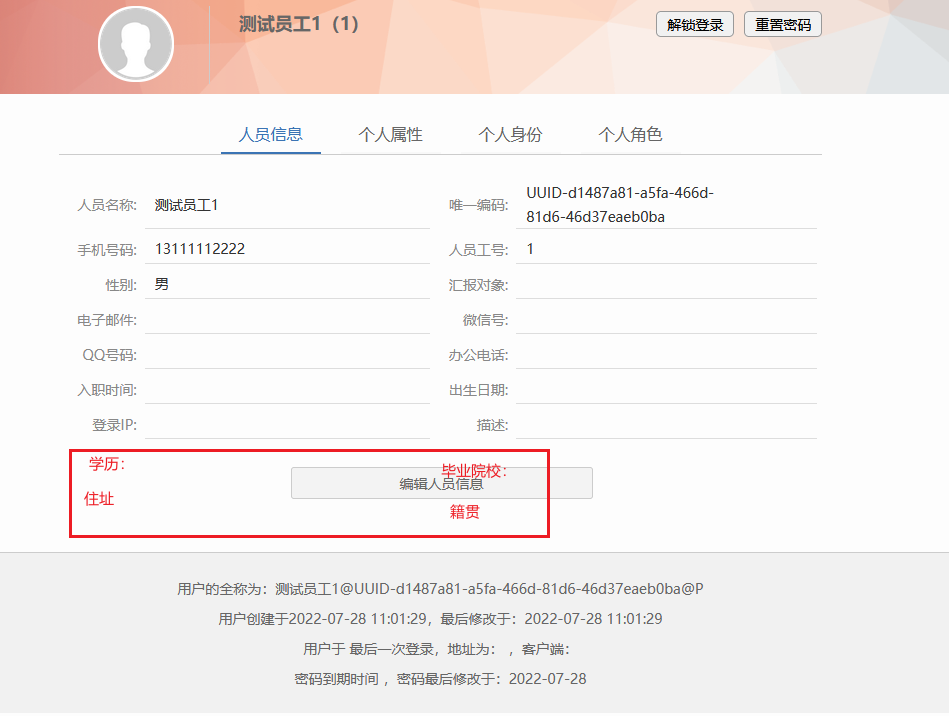Click the 性别 field showing 男

pyautogui.click(x=287, y=284)
